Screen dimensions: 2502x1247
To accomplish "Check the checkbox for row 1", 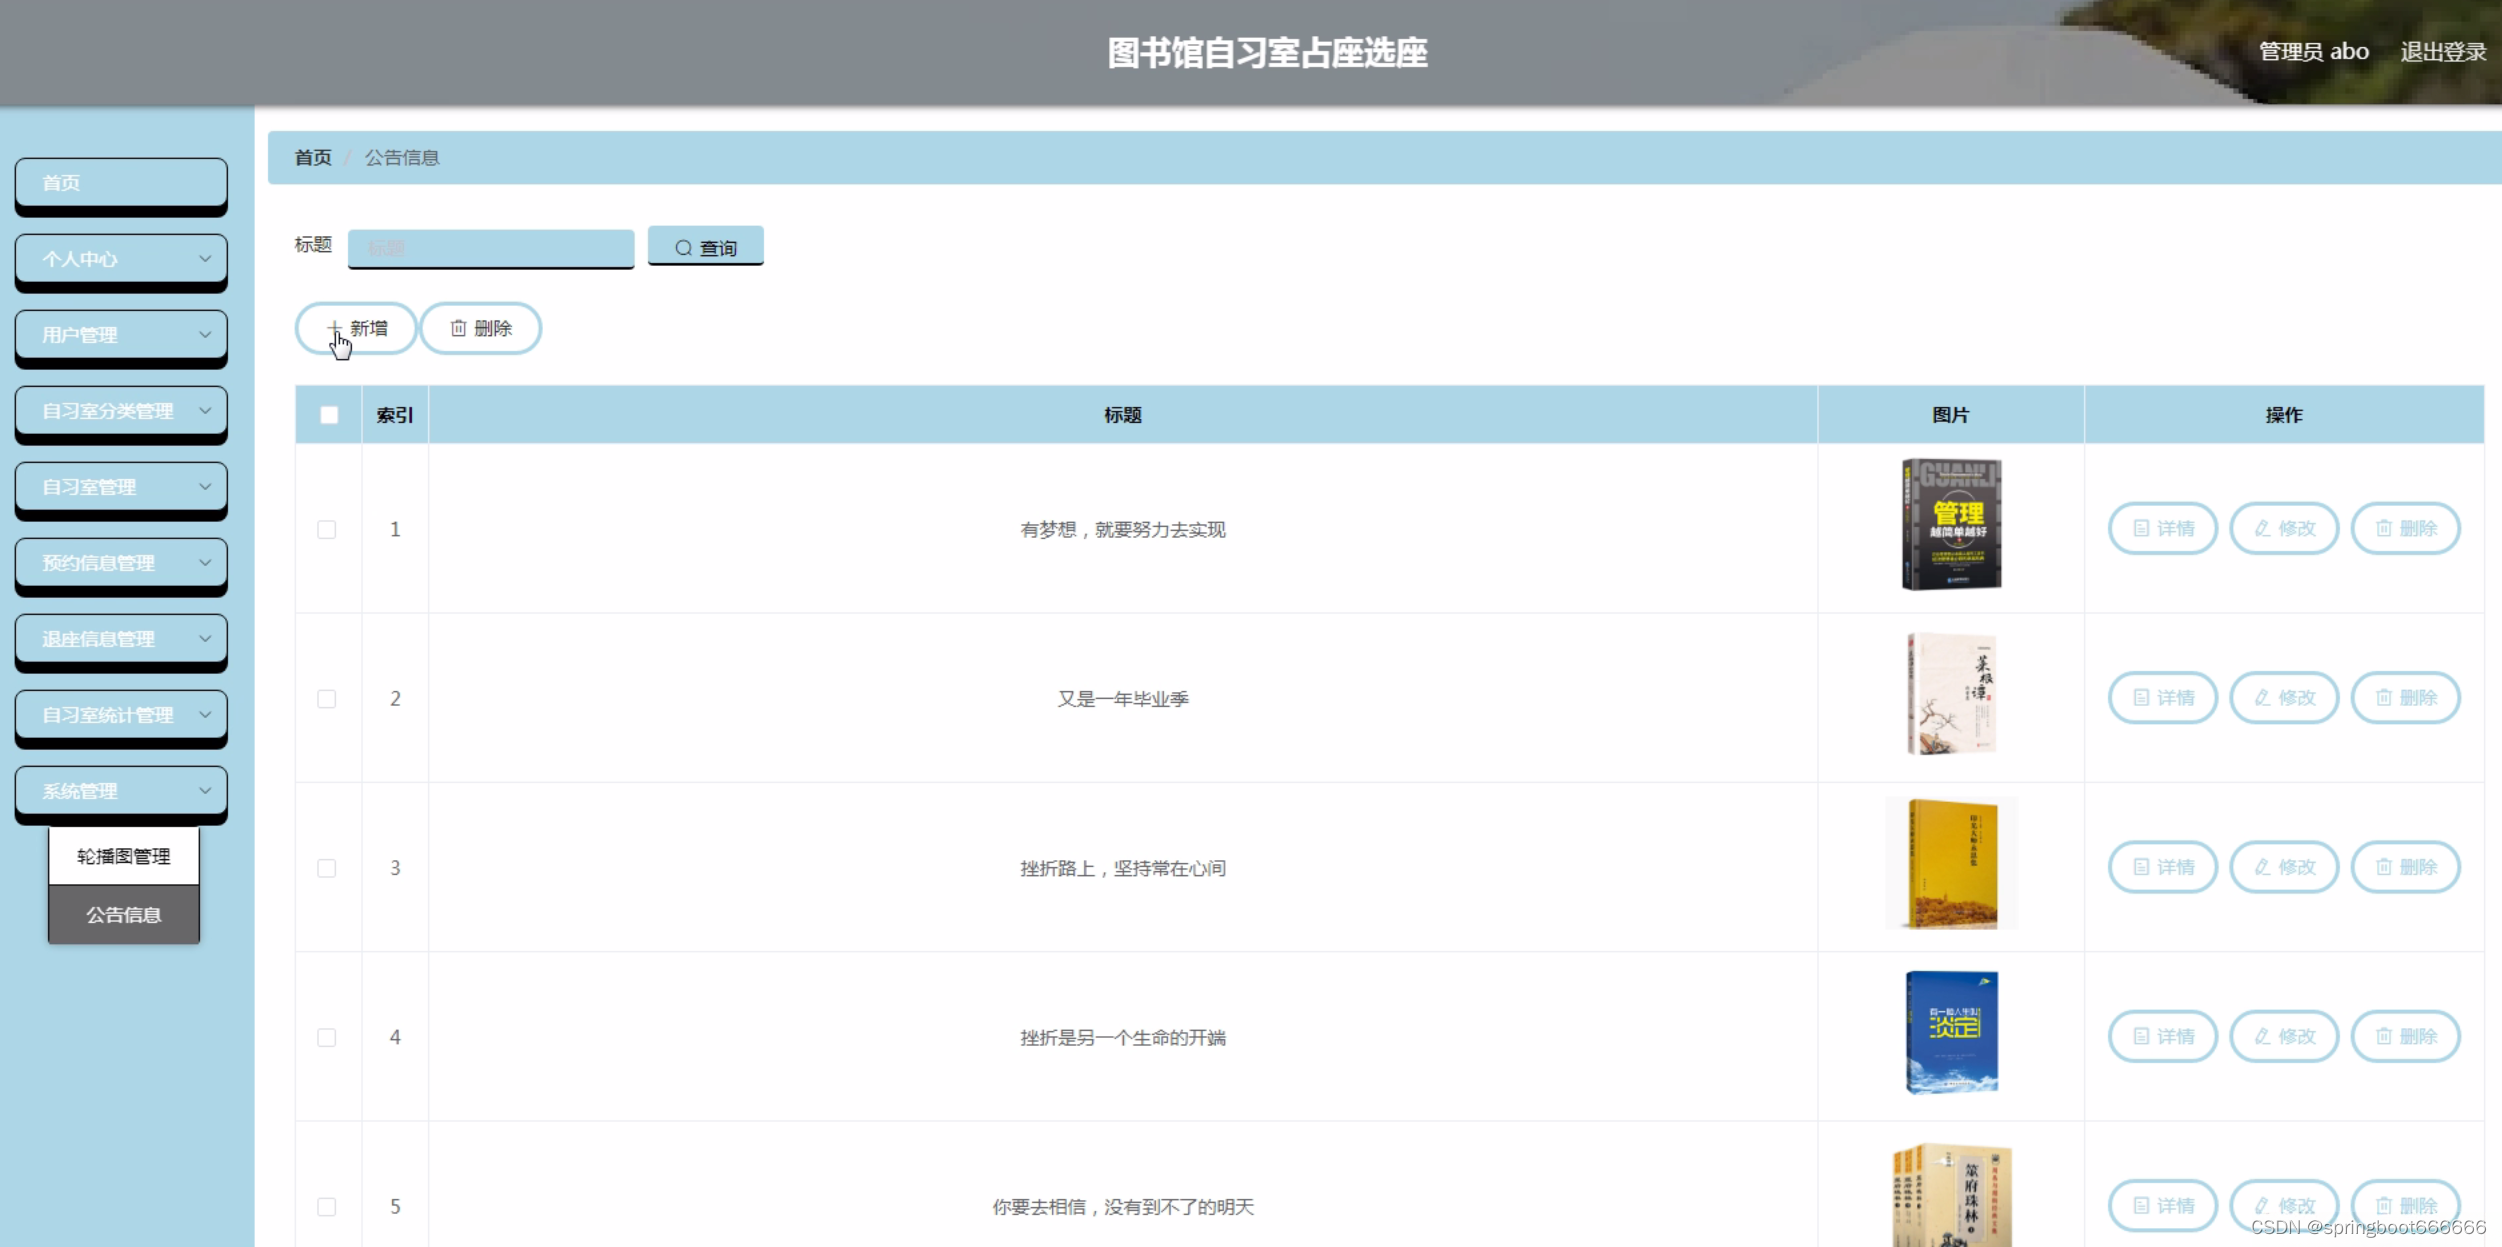I will pos(327,529).
